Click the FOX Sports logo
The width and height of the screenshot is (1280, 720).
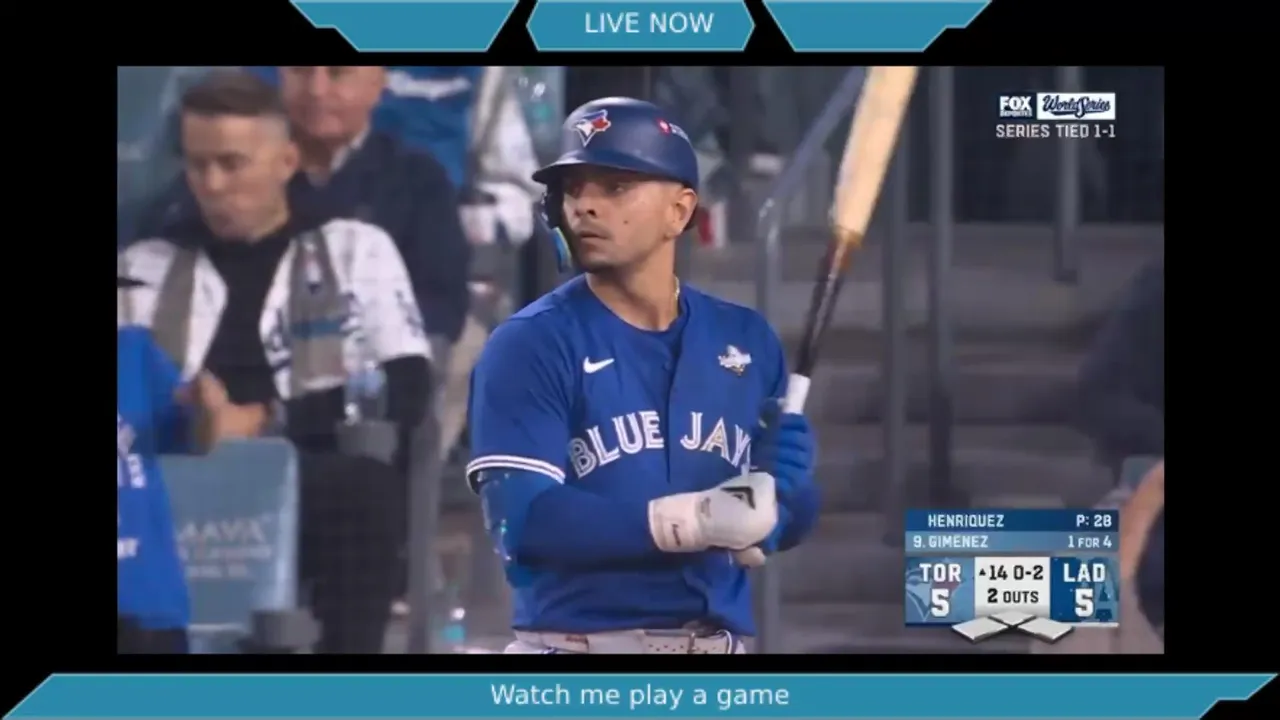[x=1015, y=106]
